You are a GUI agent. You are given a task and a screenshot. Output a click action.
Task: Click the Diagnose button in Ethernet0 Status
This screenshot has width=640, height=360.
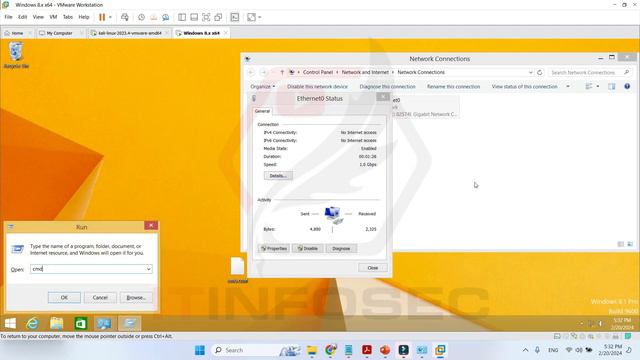(341, 249)
